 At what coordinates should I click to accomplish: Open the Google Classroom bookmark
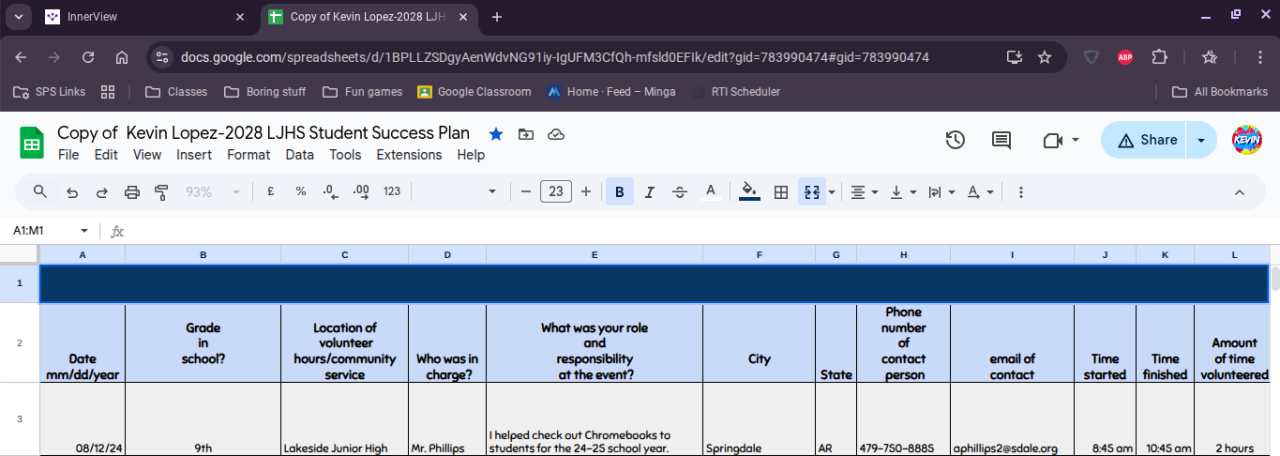[474, 92]
